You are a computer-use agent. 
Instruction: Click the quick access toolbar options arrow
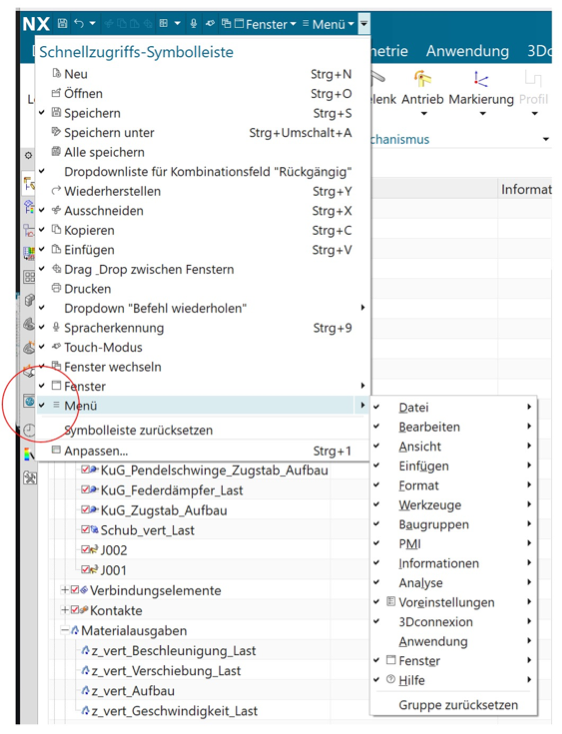point(364,23)
